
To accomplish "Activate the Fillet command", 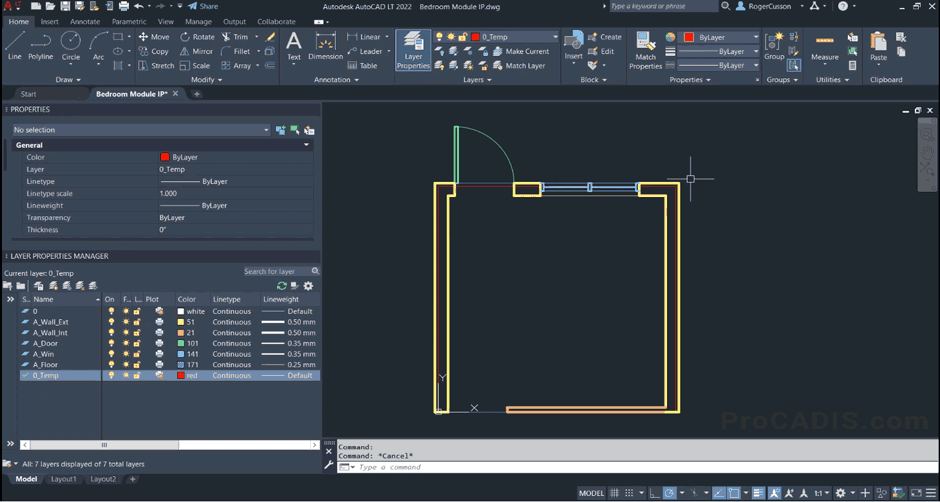I will tap(236, 52).
